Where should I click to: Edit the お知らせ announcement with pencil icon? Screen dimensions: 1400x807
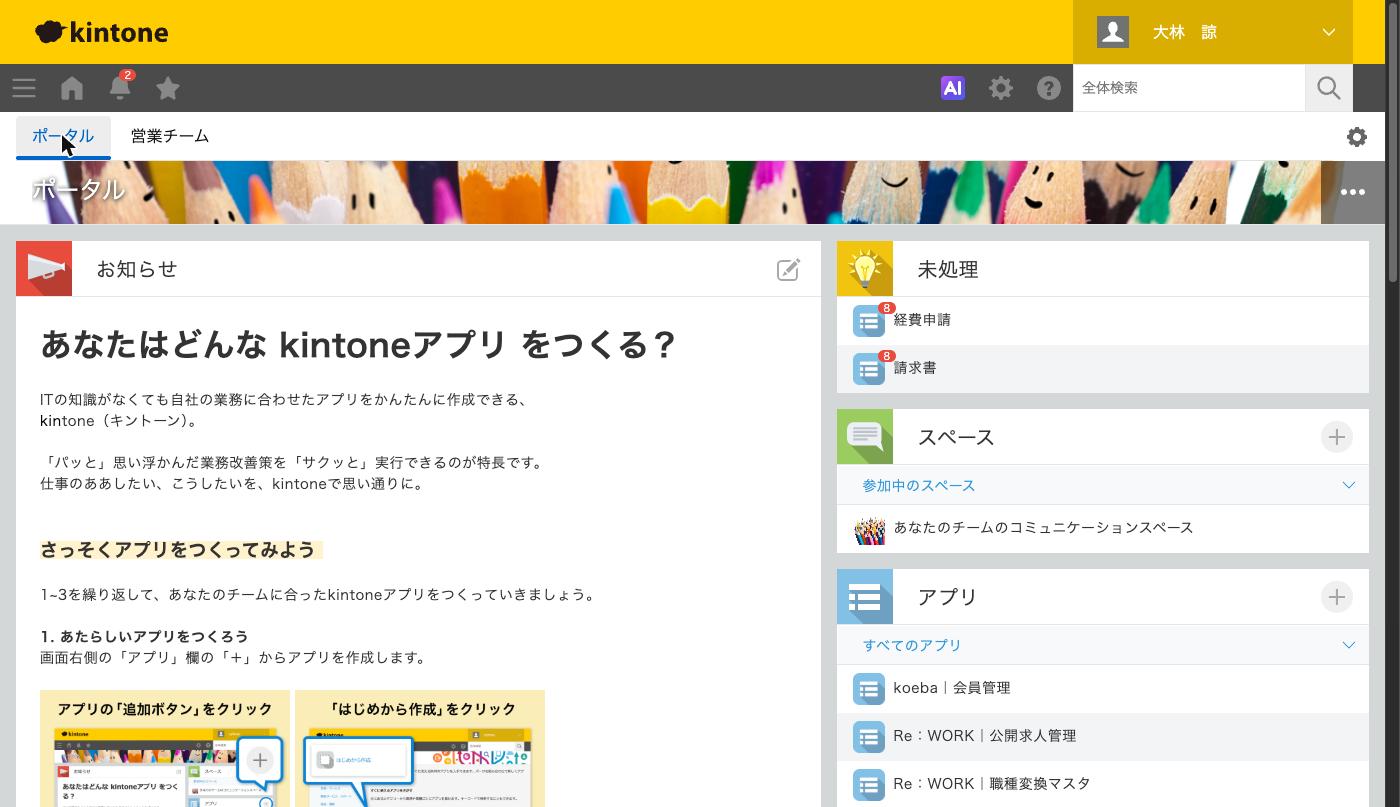[x=789, y=269]
